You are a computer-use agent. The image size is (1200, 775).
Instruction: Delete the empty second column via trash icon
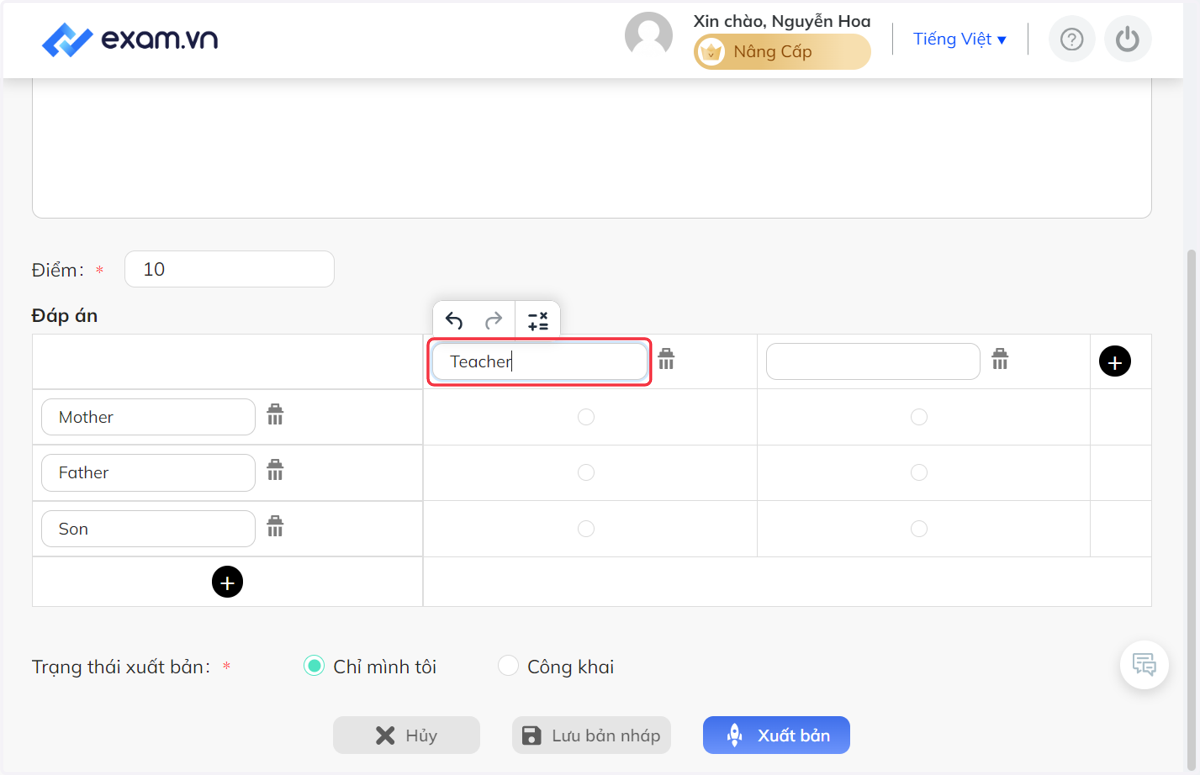(999, 359)
